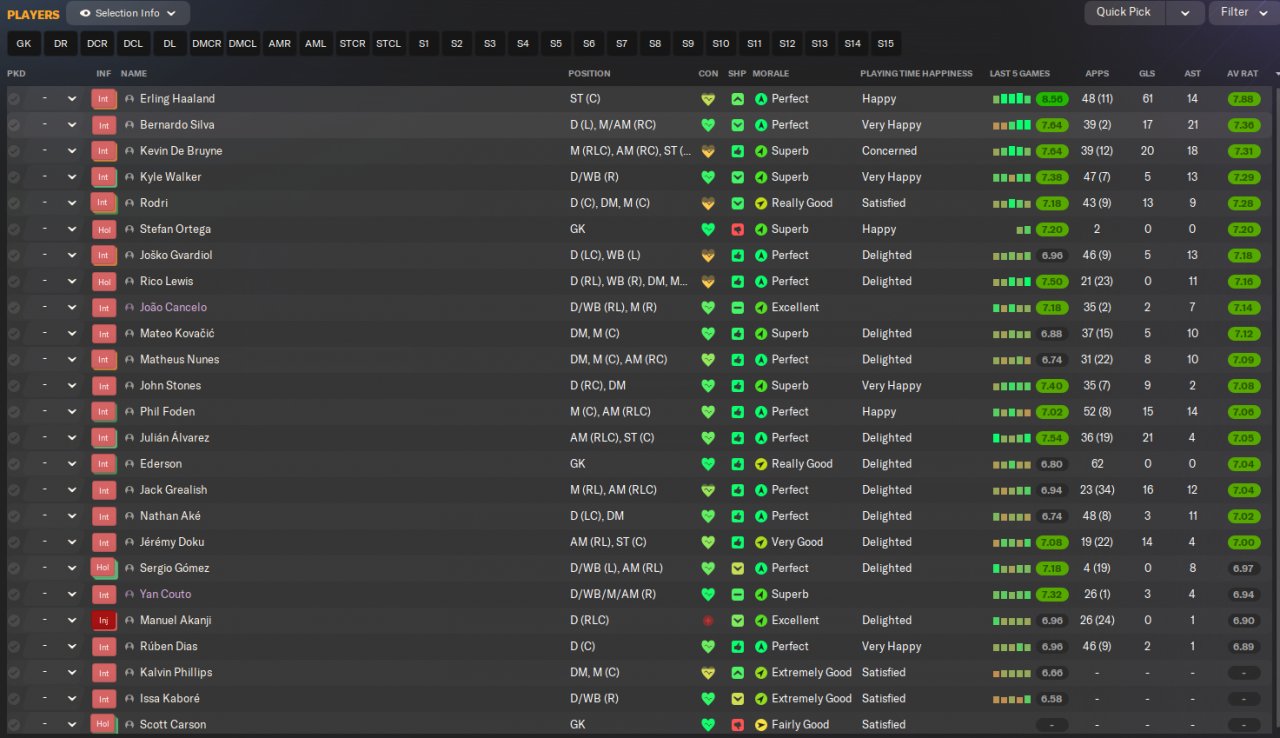Toggle the picked circle for Ederson
1280x738 pixels.
[14, 464]
